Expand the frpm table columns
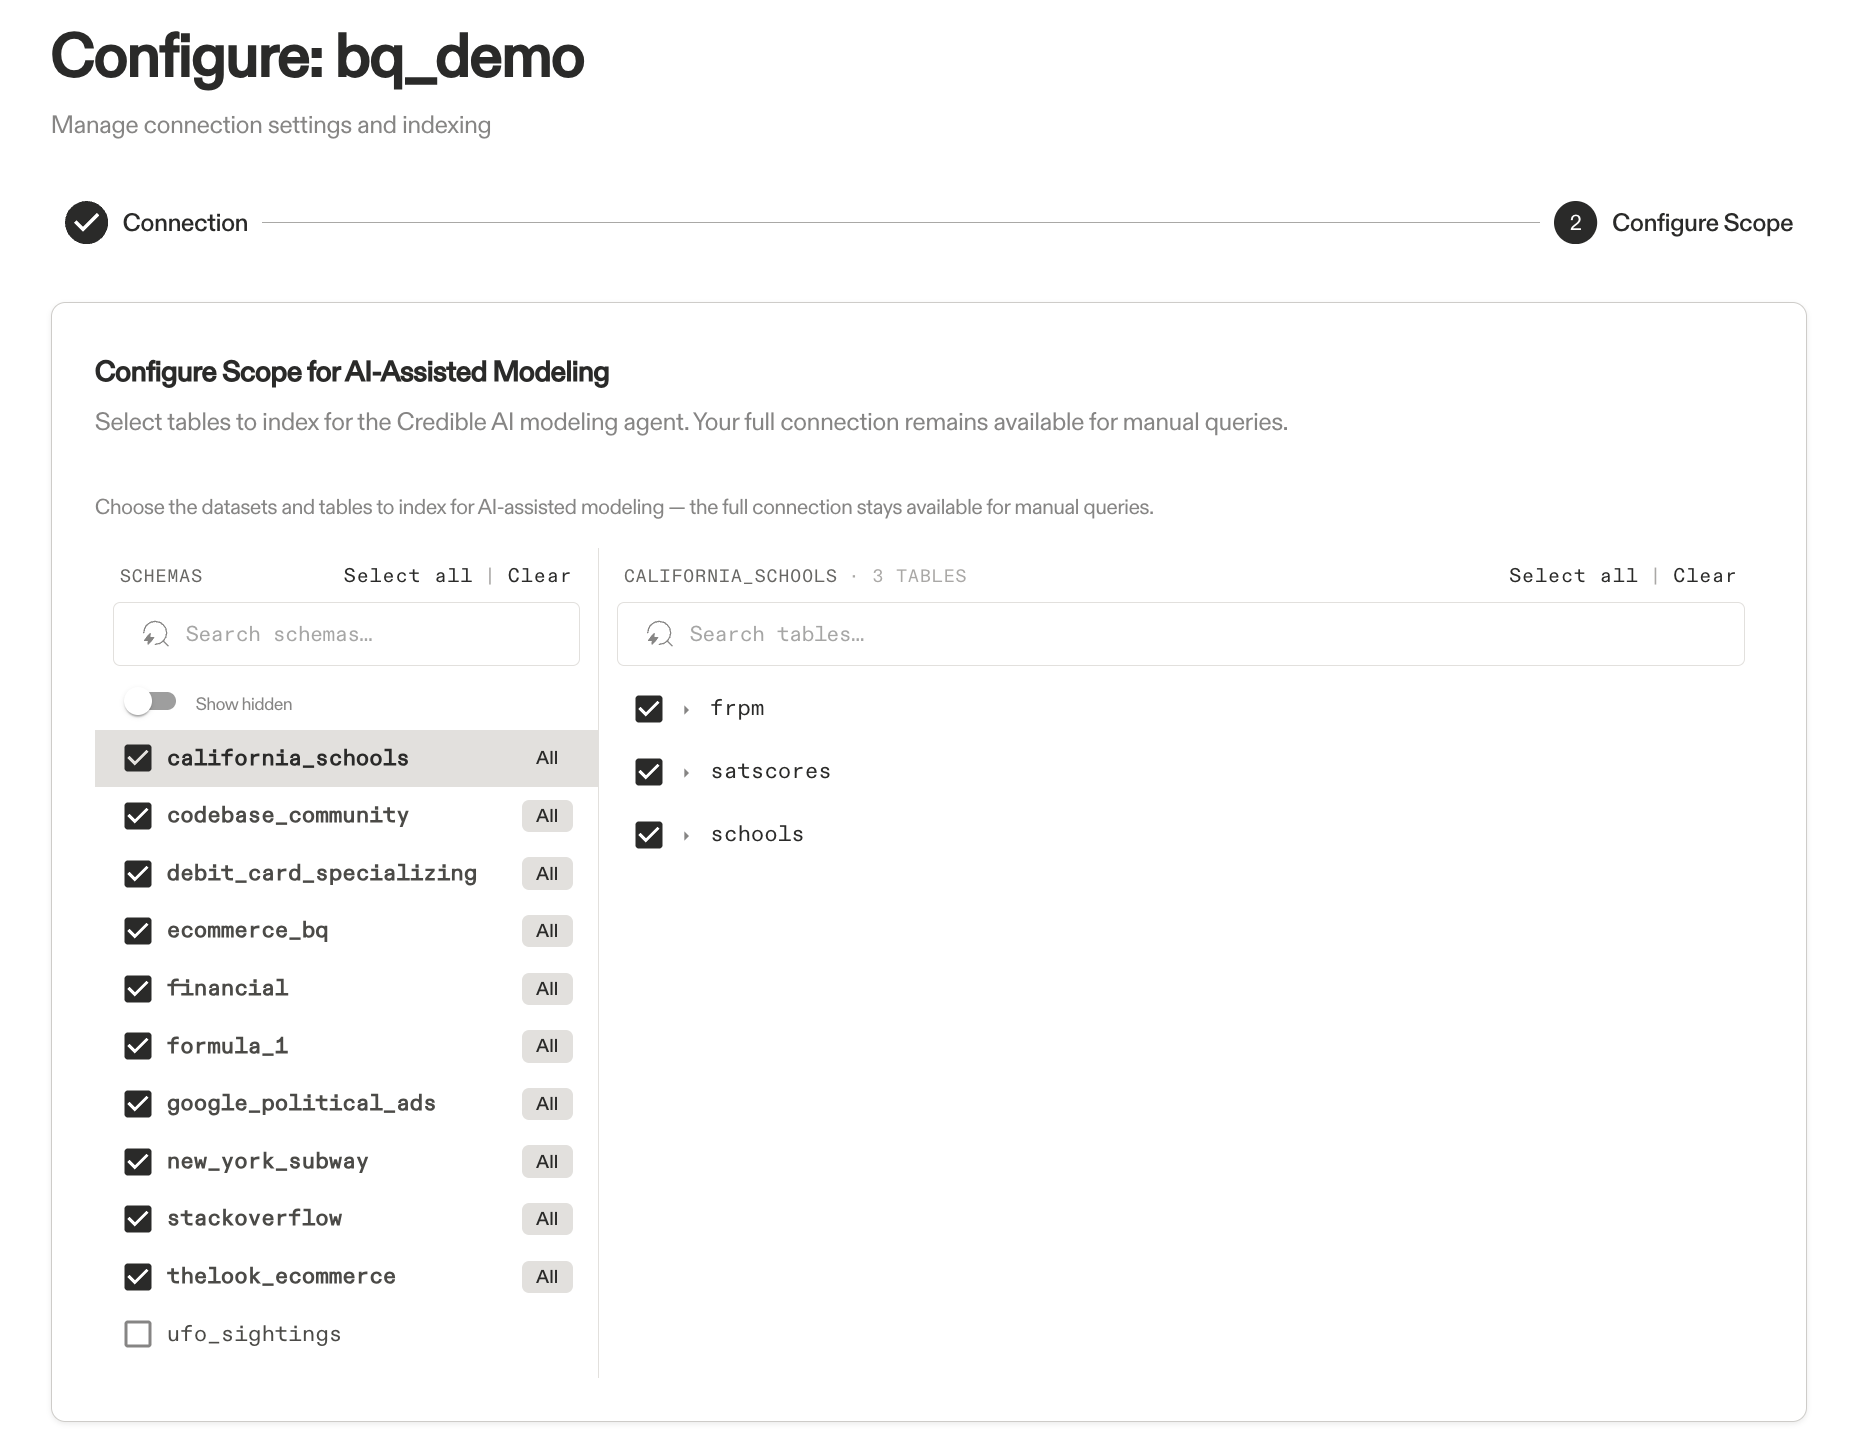 coord(686,710)
